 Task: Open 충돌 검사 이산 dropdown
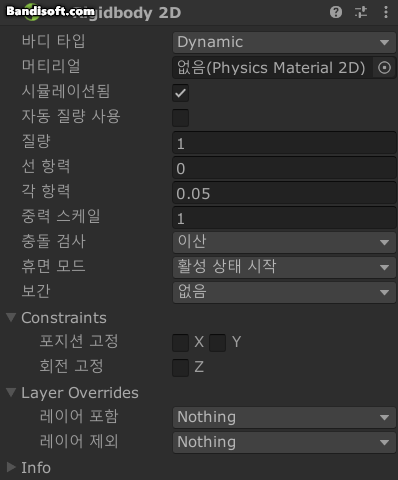[284, 242]
